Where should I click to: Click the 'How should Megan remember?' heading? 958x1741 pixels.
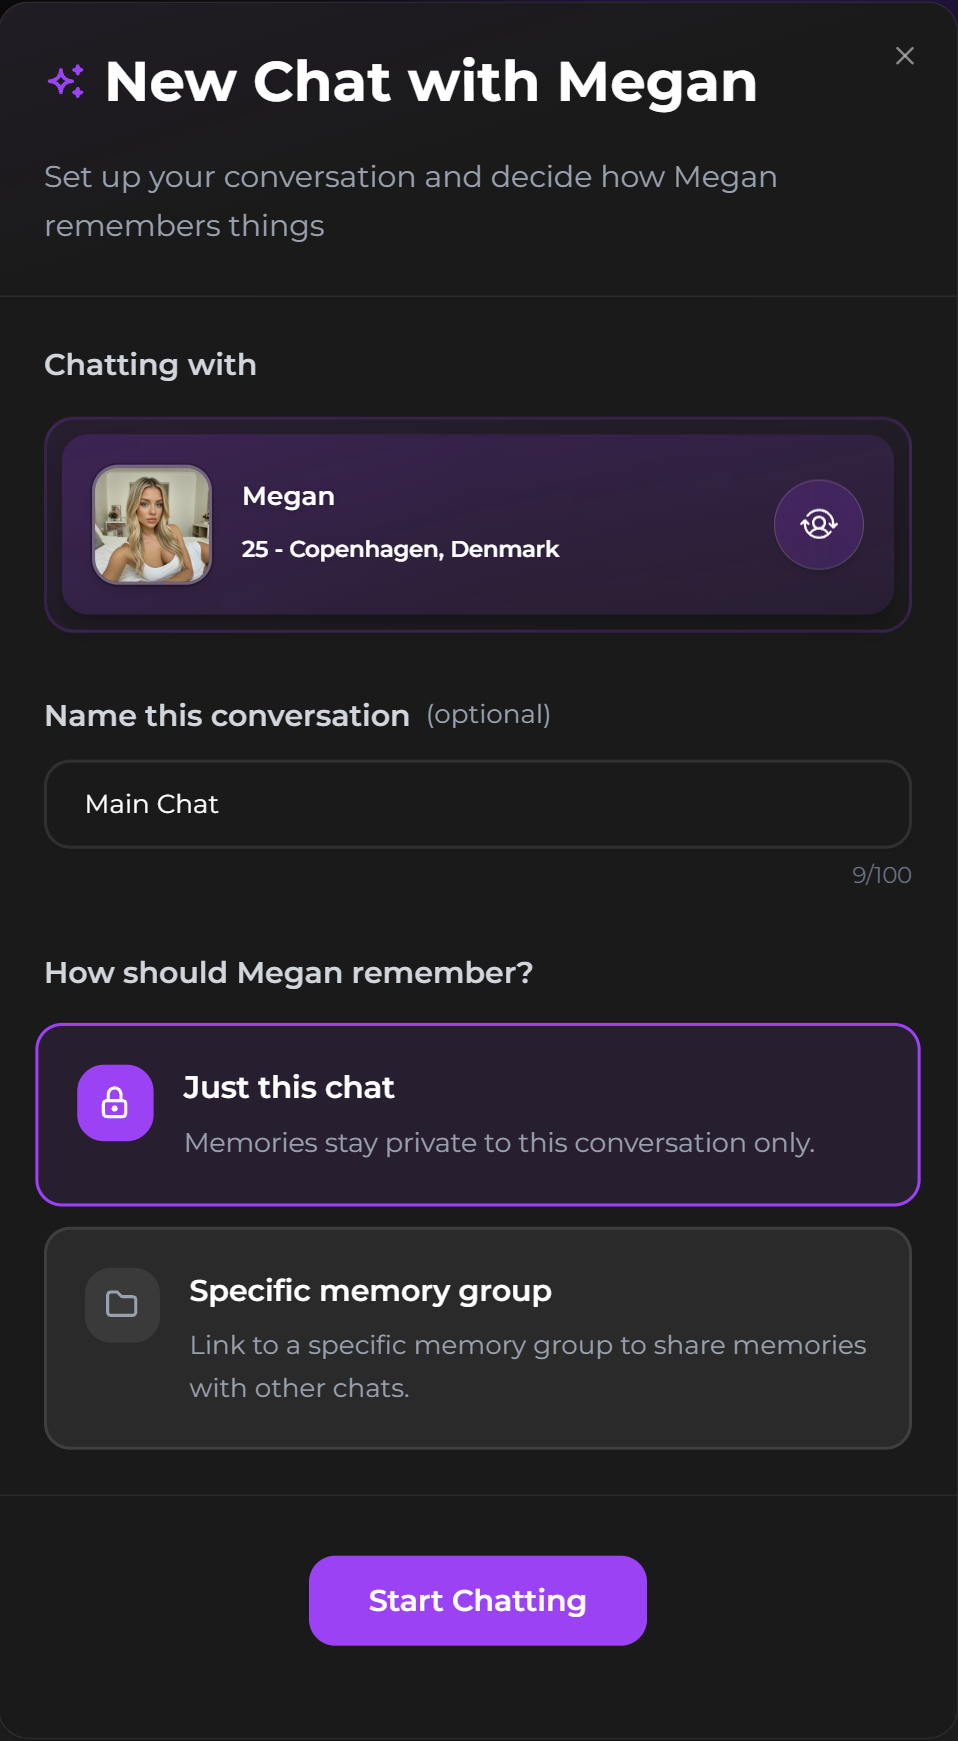pyautogui.click(x=289, y=973)
